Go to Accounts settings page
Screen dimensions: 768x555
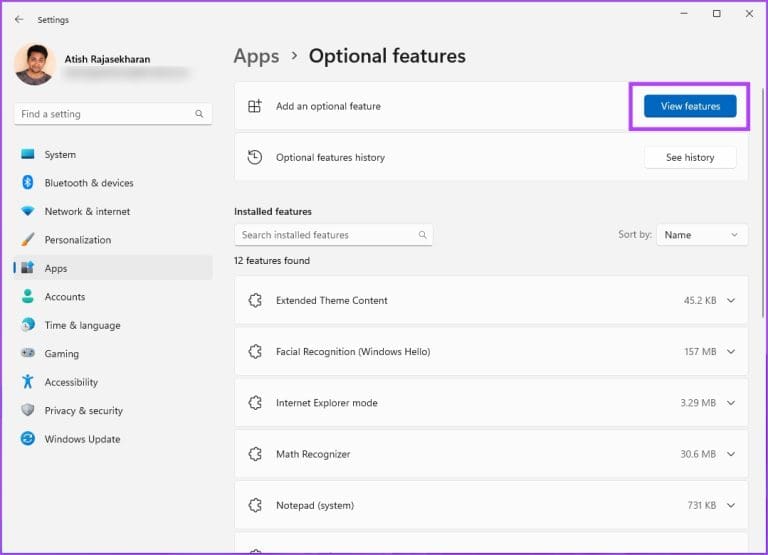click(x=65, y=297)
